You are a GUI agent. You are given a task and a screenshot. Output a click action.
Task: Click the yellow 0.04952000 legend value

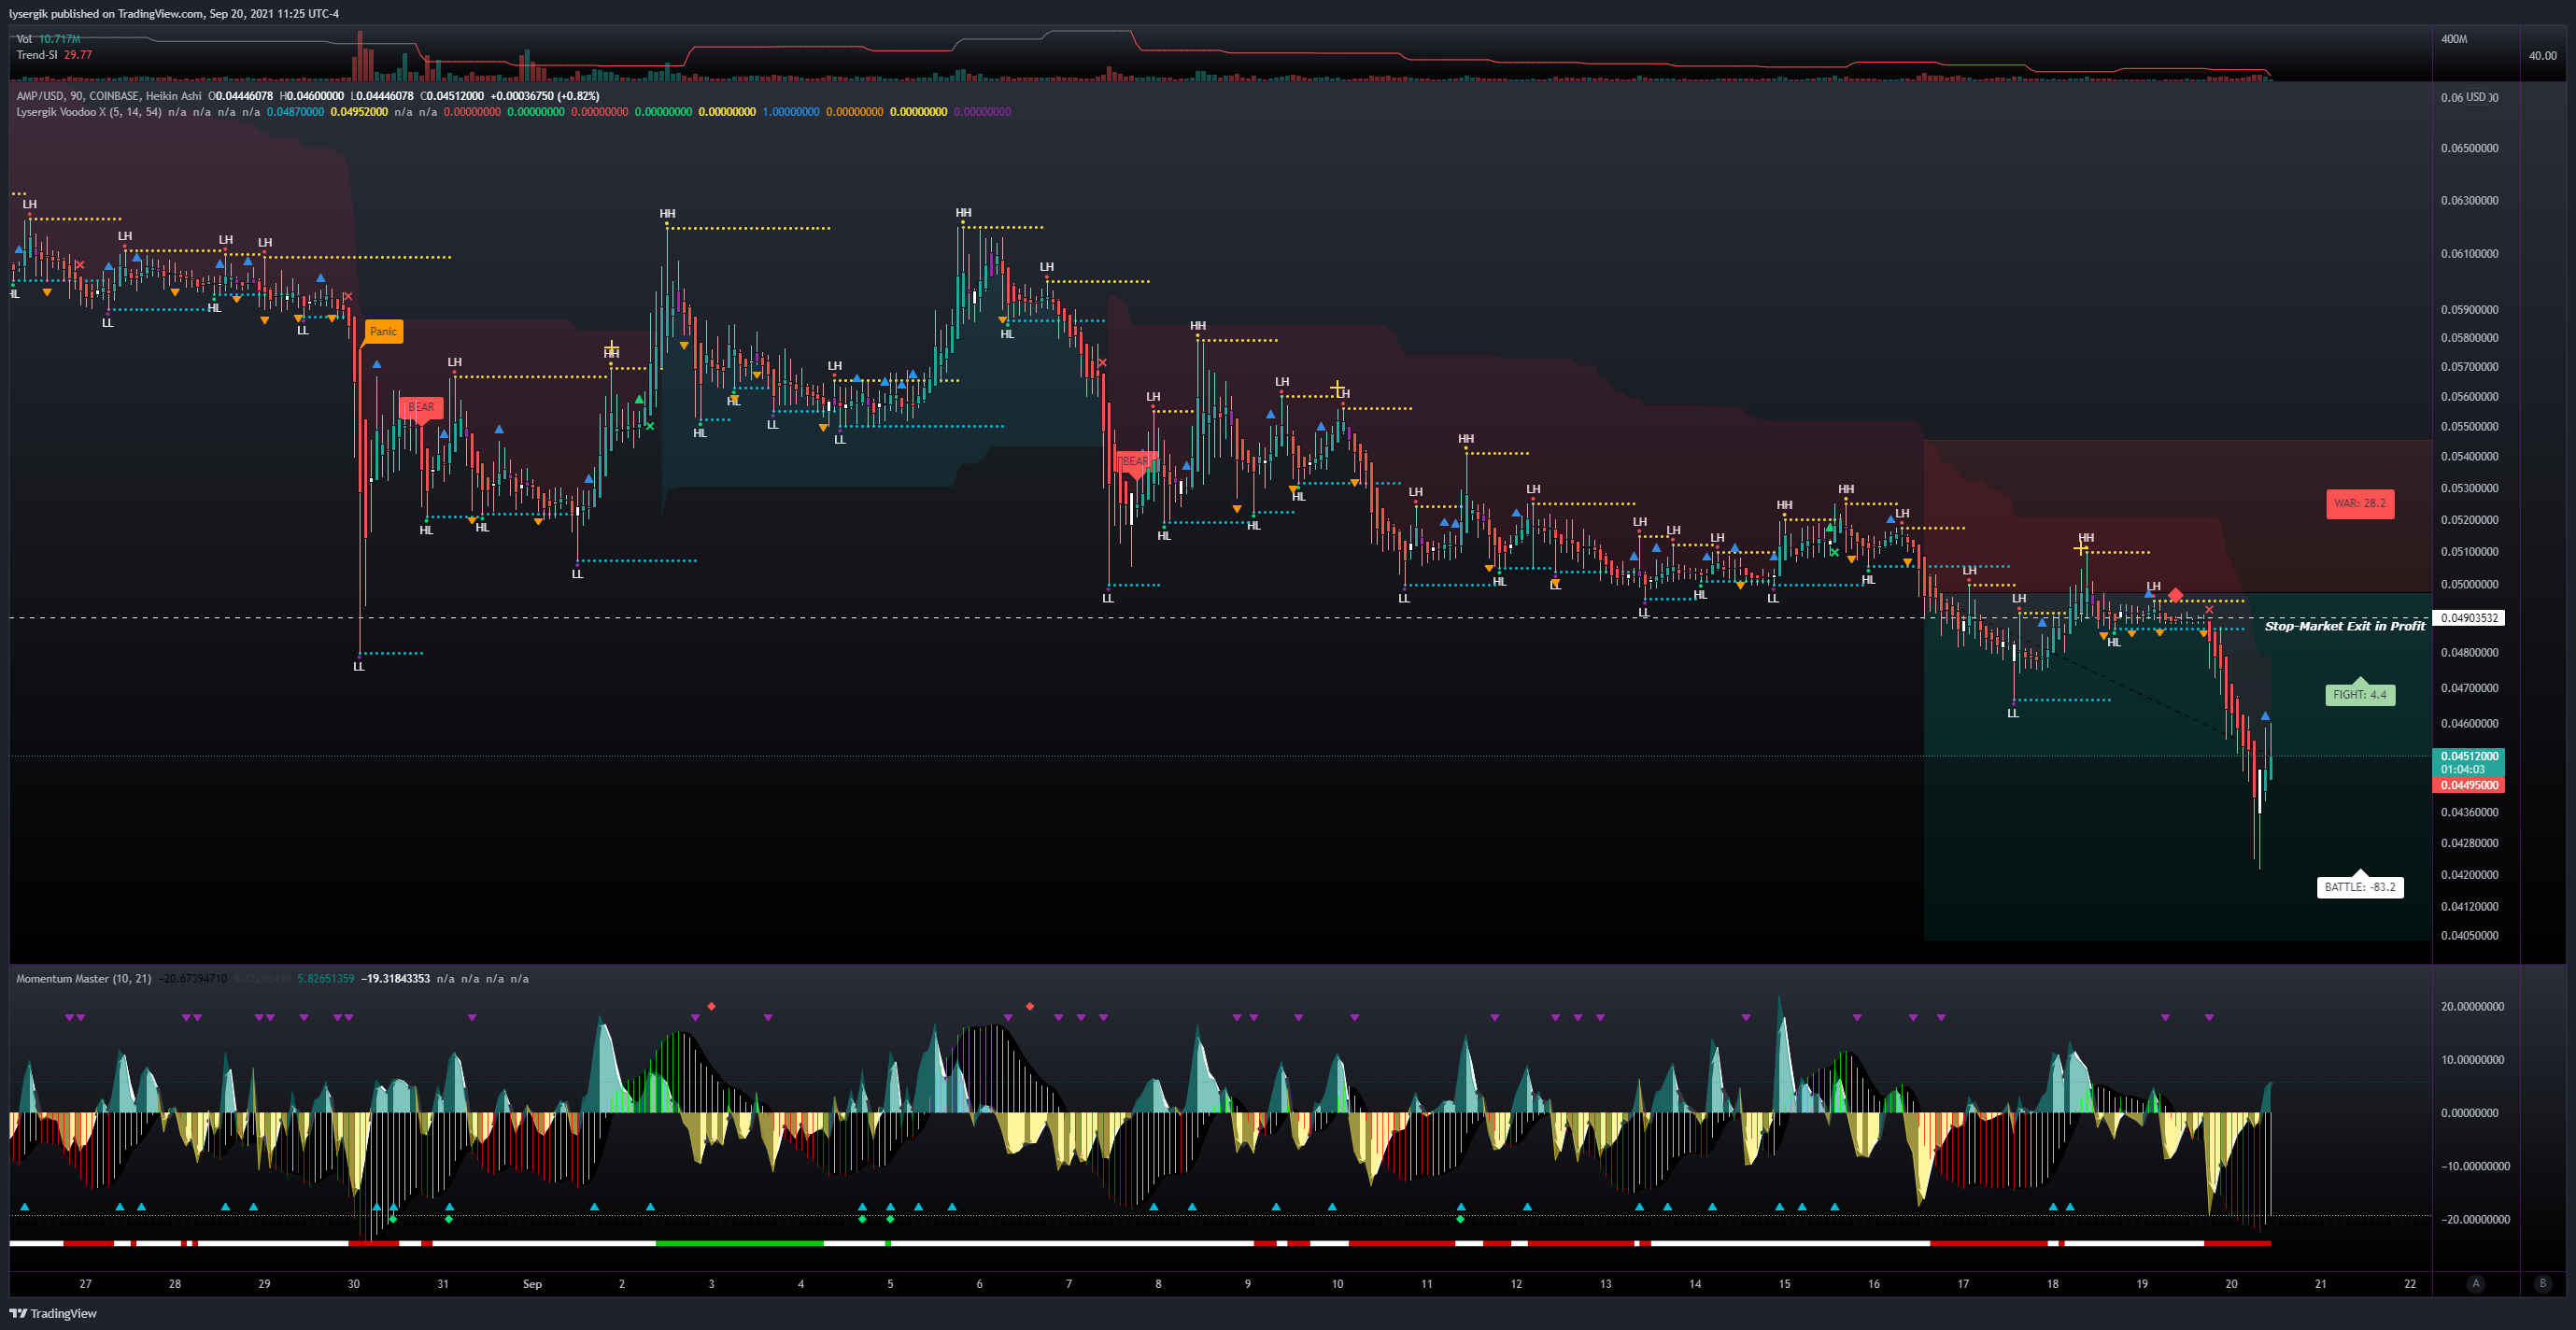click(x=359, y=112)
